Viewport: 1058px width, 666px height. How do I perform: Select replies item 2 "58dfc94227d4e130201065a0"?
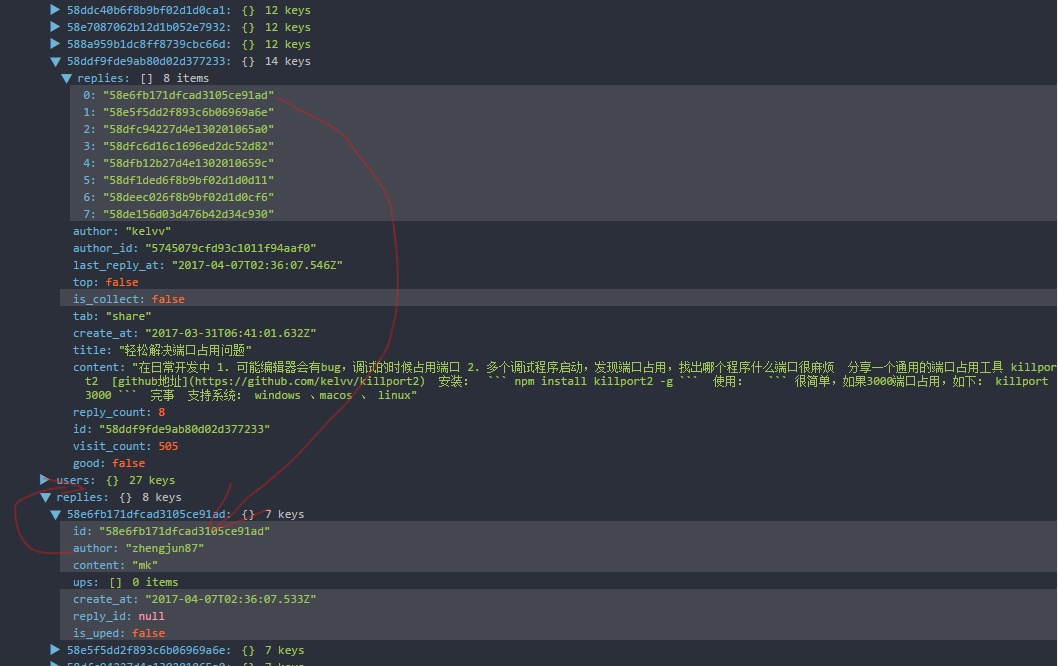tap(563, 129)
